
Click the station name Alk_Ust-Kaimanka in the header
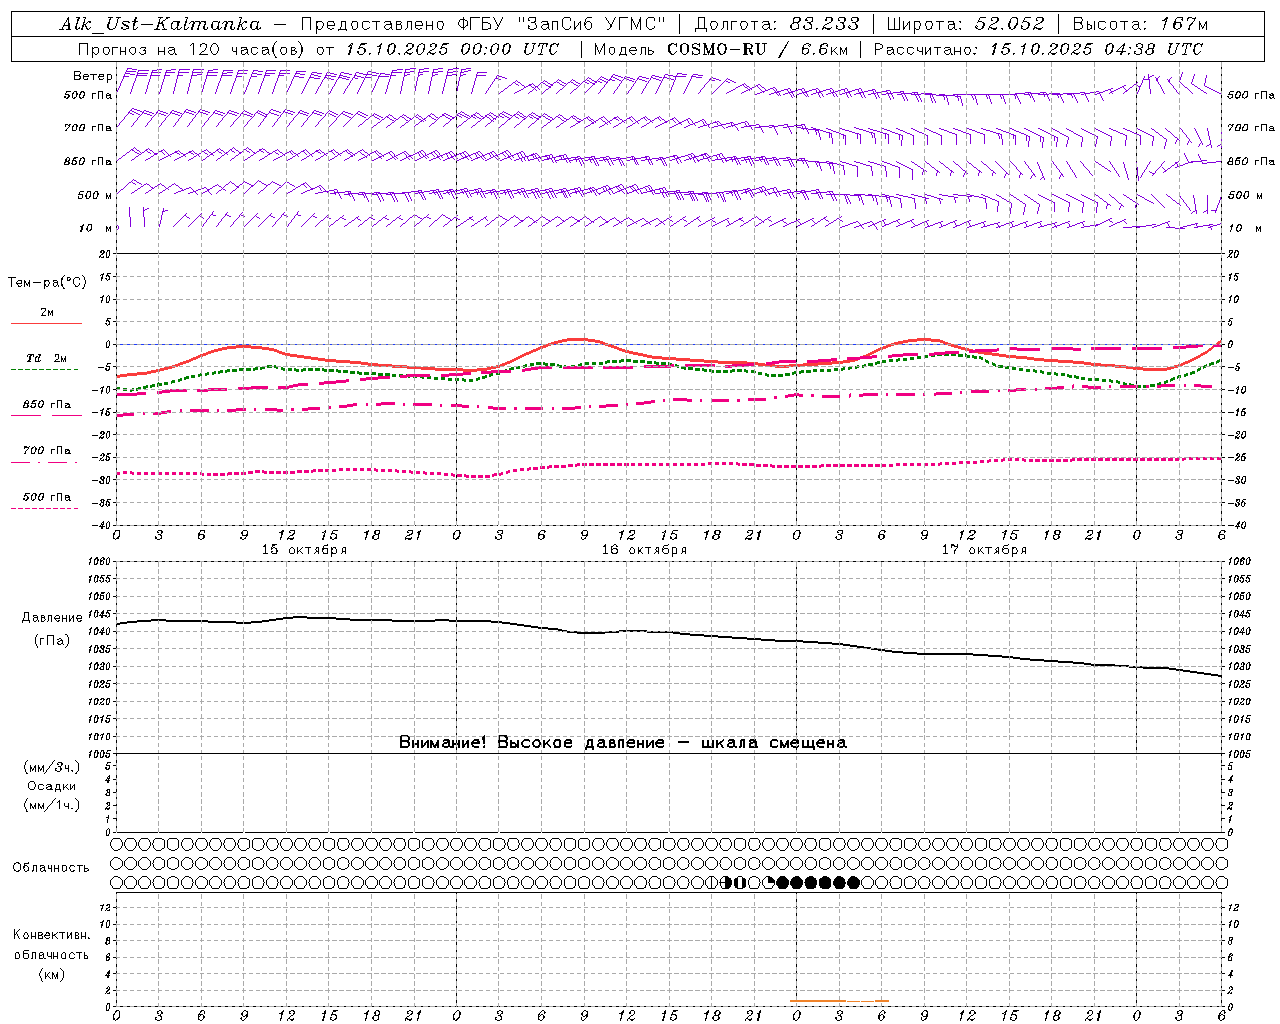160,24
